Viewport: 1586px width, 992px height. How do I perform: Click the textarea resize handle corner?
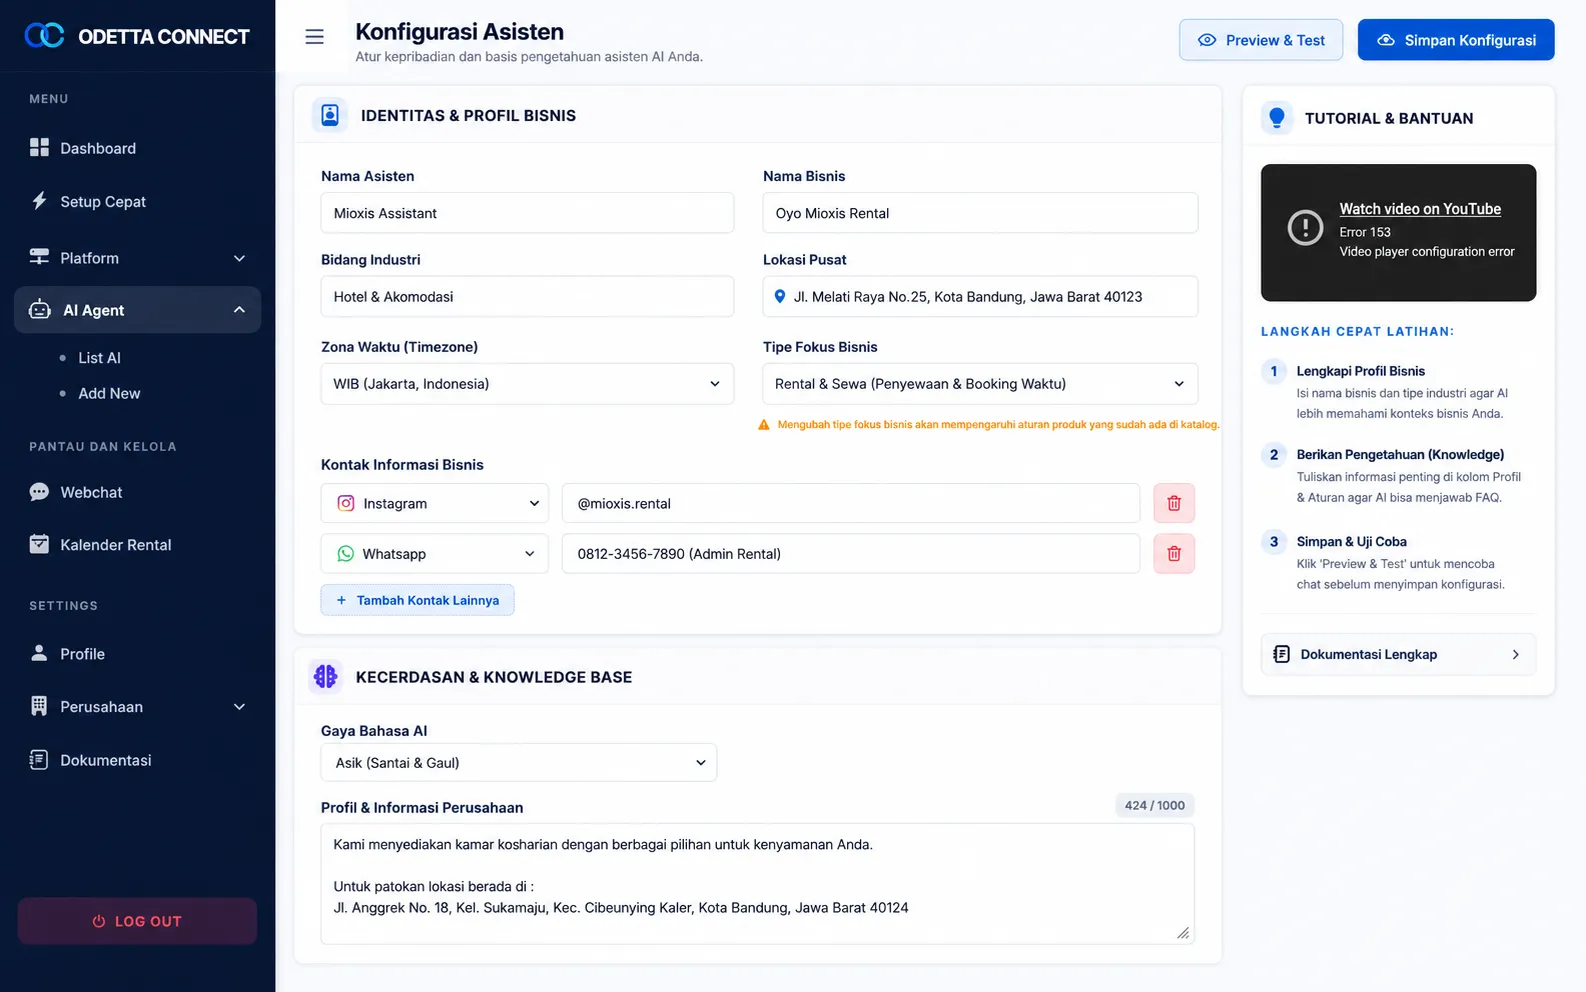(1183, 933)
